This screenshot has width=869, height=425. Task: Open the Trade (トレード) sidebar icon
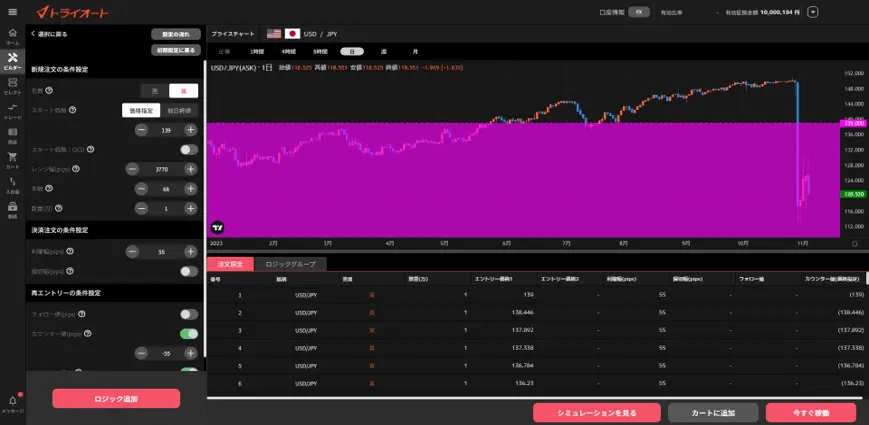pyautogui.click(x=12, y=108)
